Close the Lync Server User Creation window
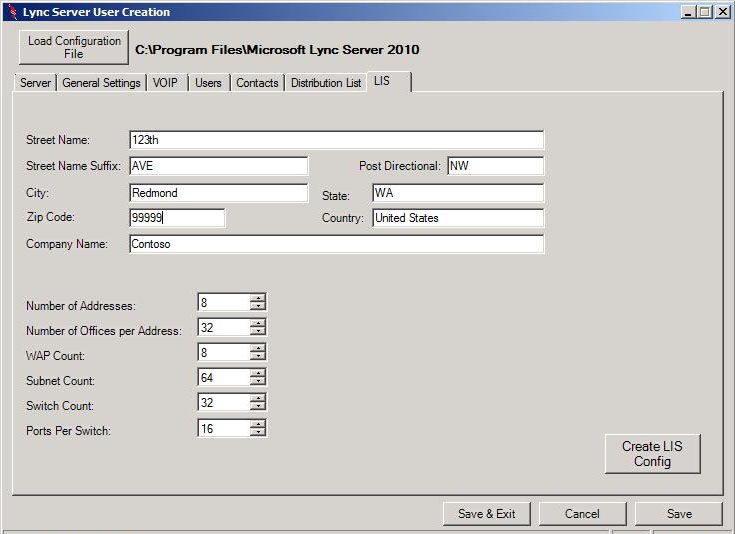 click(x=722, y=12)
